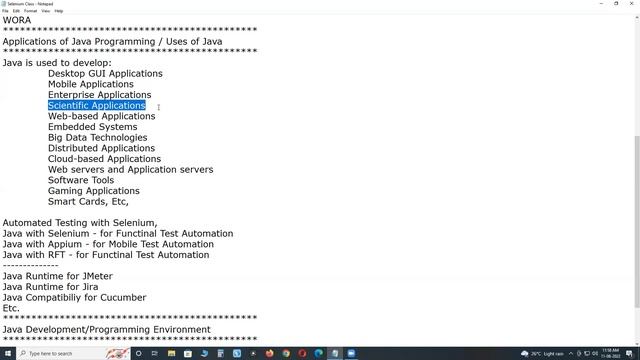Screen dimensions: 640x360
Task: Click the 'Gaming Applications' line
Action: click(x=94, y=191)
